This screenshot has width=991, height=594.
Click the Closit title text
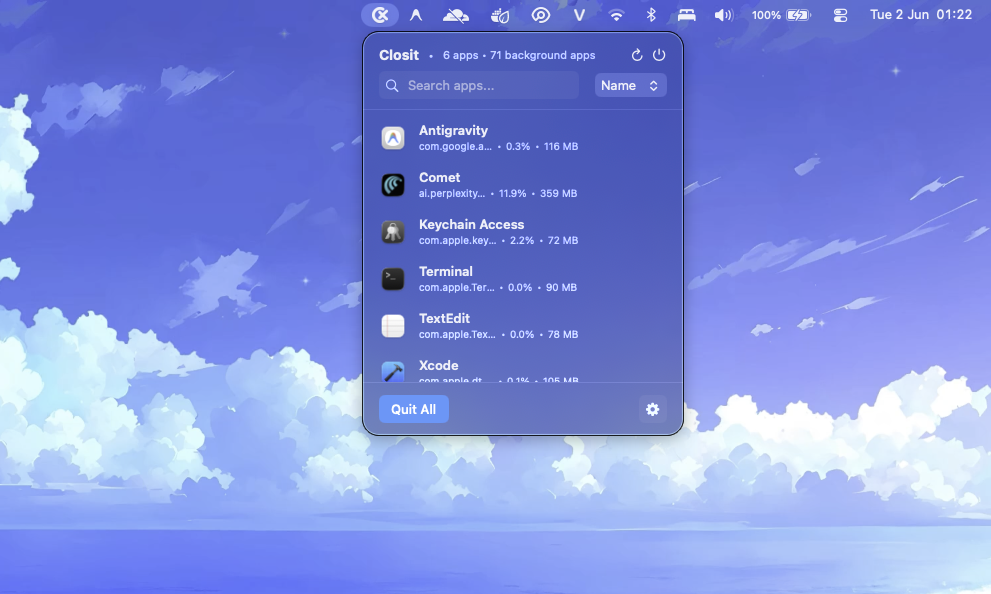click(399, 55)
